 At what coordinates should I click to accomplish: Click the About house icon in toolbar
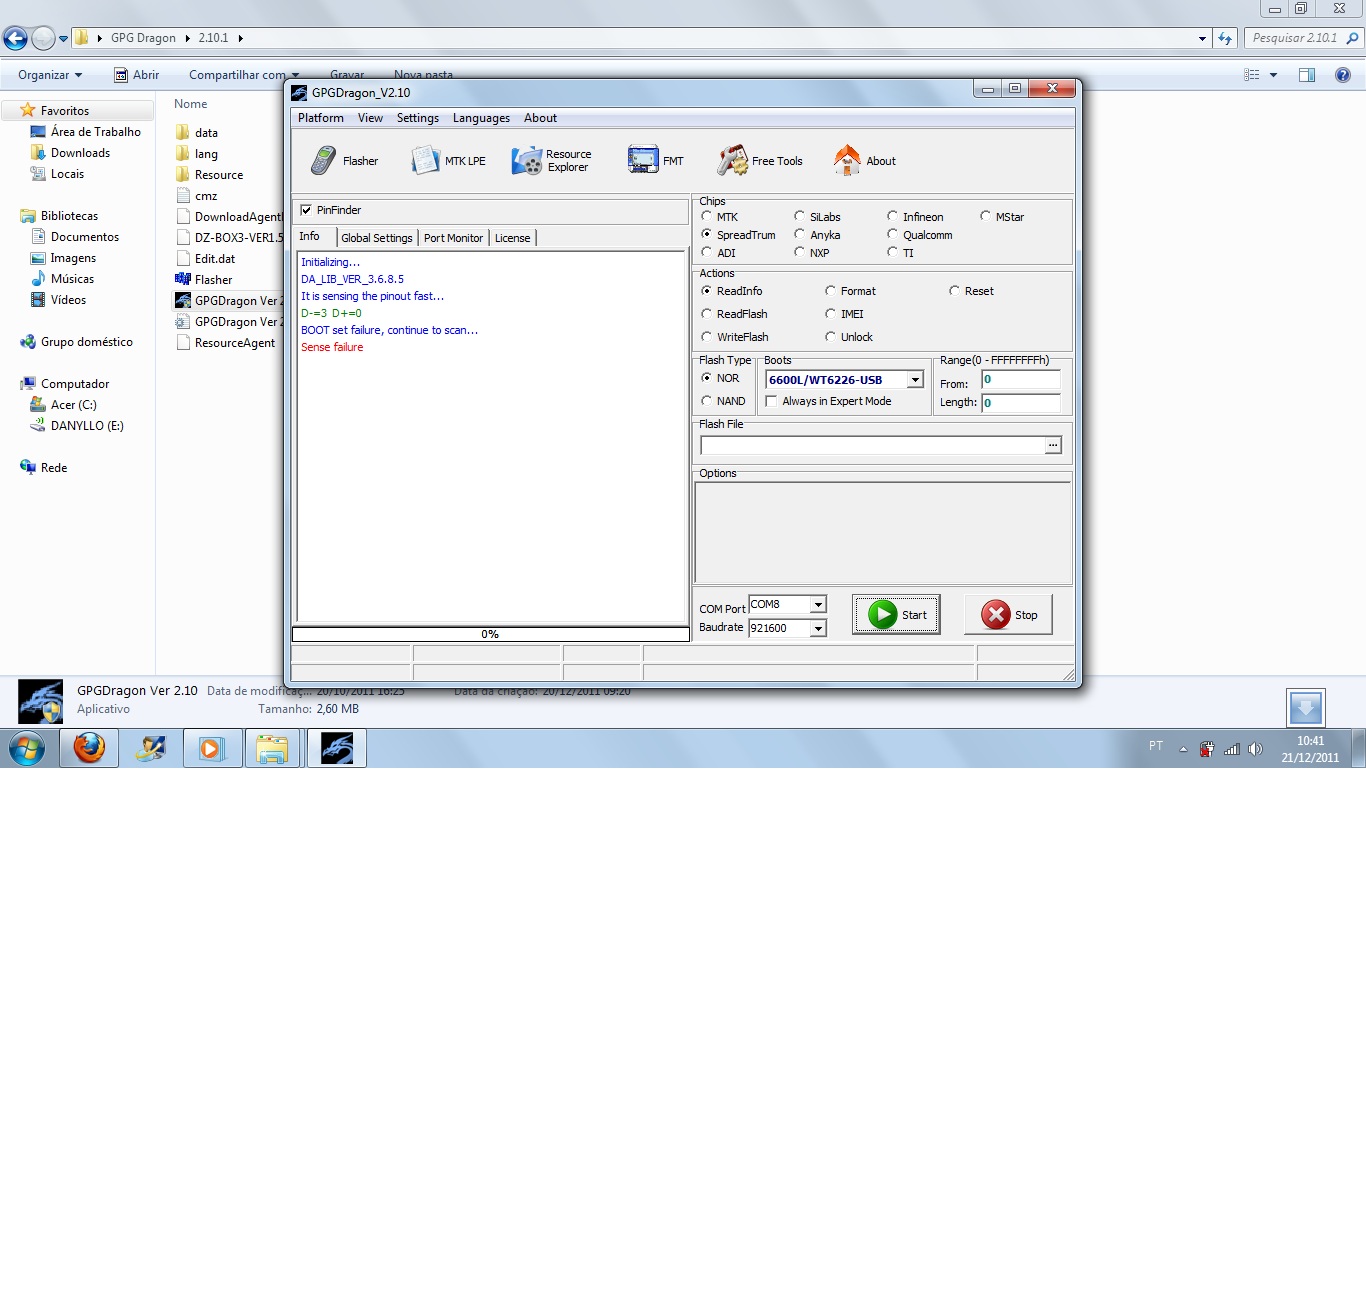(847, 160)
